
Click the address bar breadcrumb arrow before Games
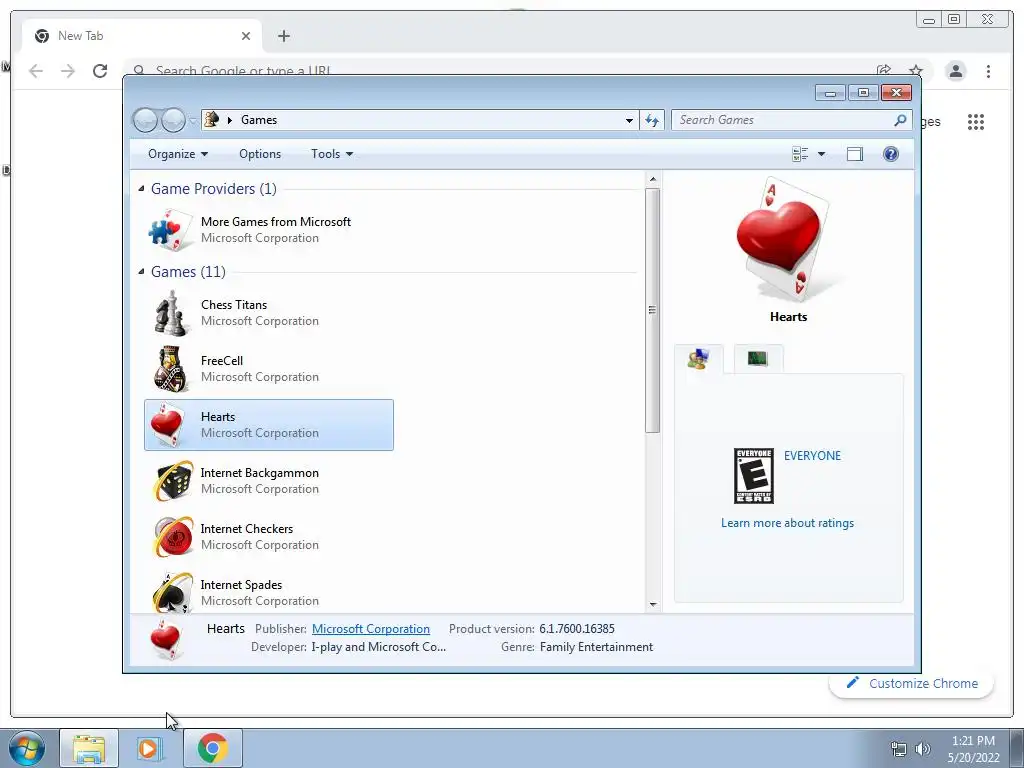pyautogui.click(x=230, y=120)
